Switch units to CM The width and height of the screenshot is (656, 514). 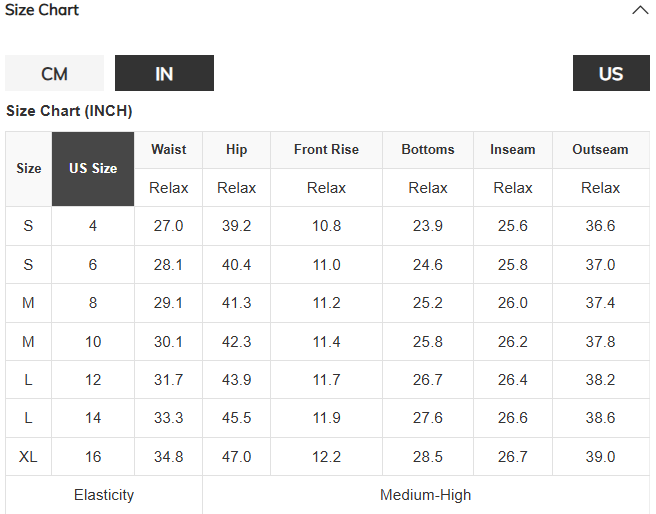(54, 73)
